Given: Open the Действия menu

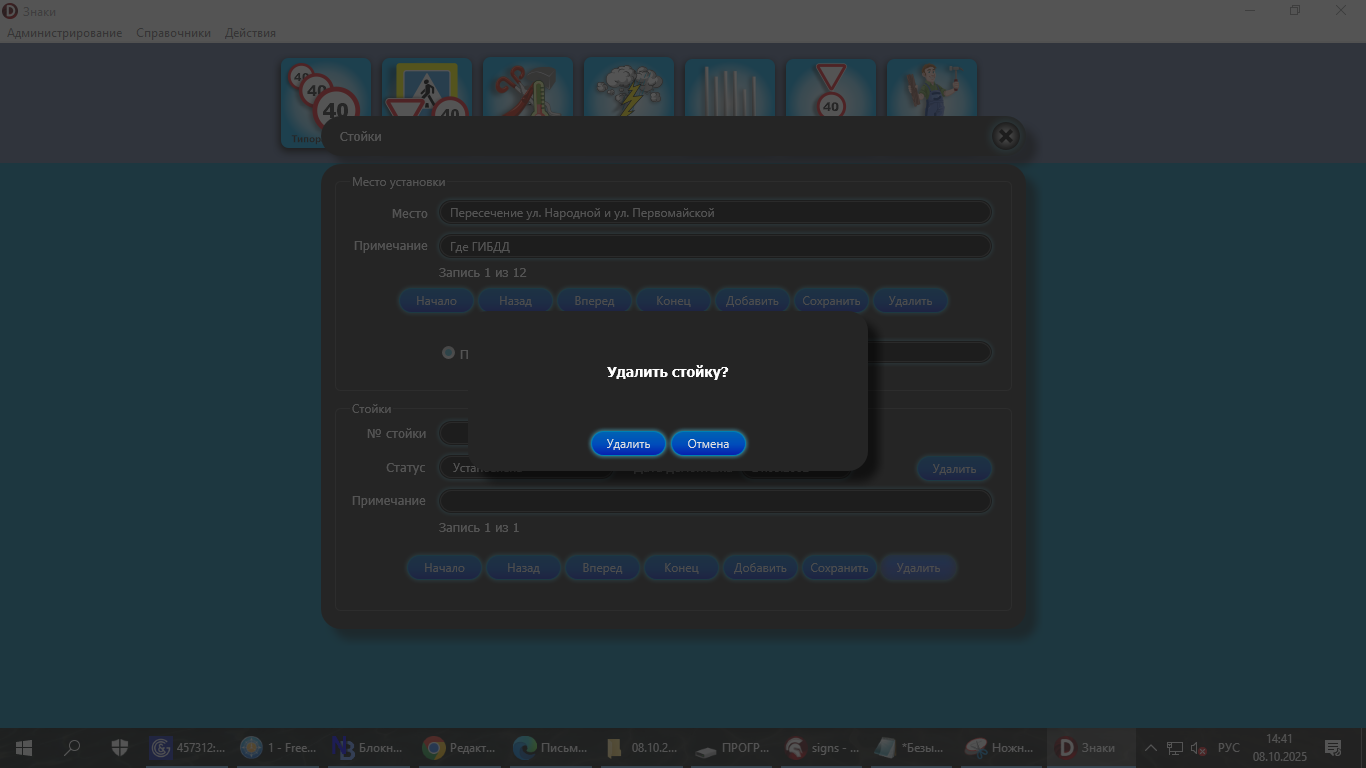Looking at the screenshot, I should coord(250,33).
